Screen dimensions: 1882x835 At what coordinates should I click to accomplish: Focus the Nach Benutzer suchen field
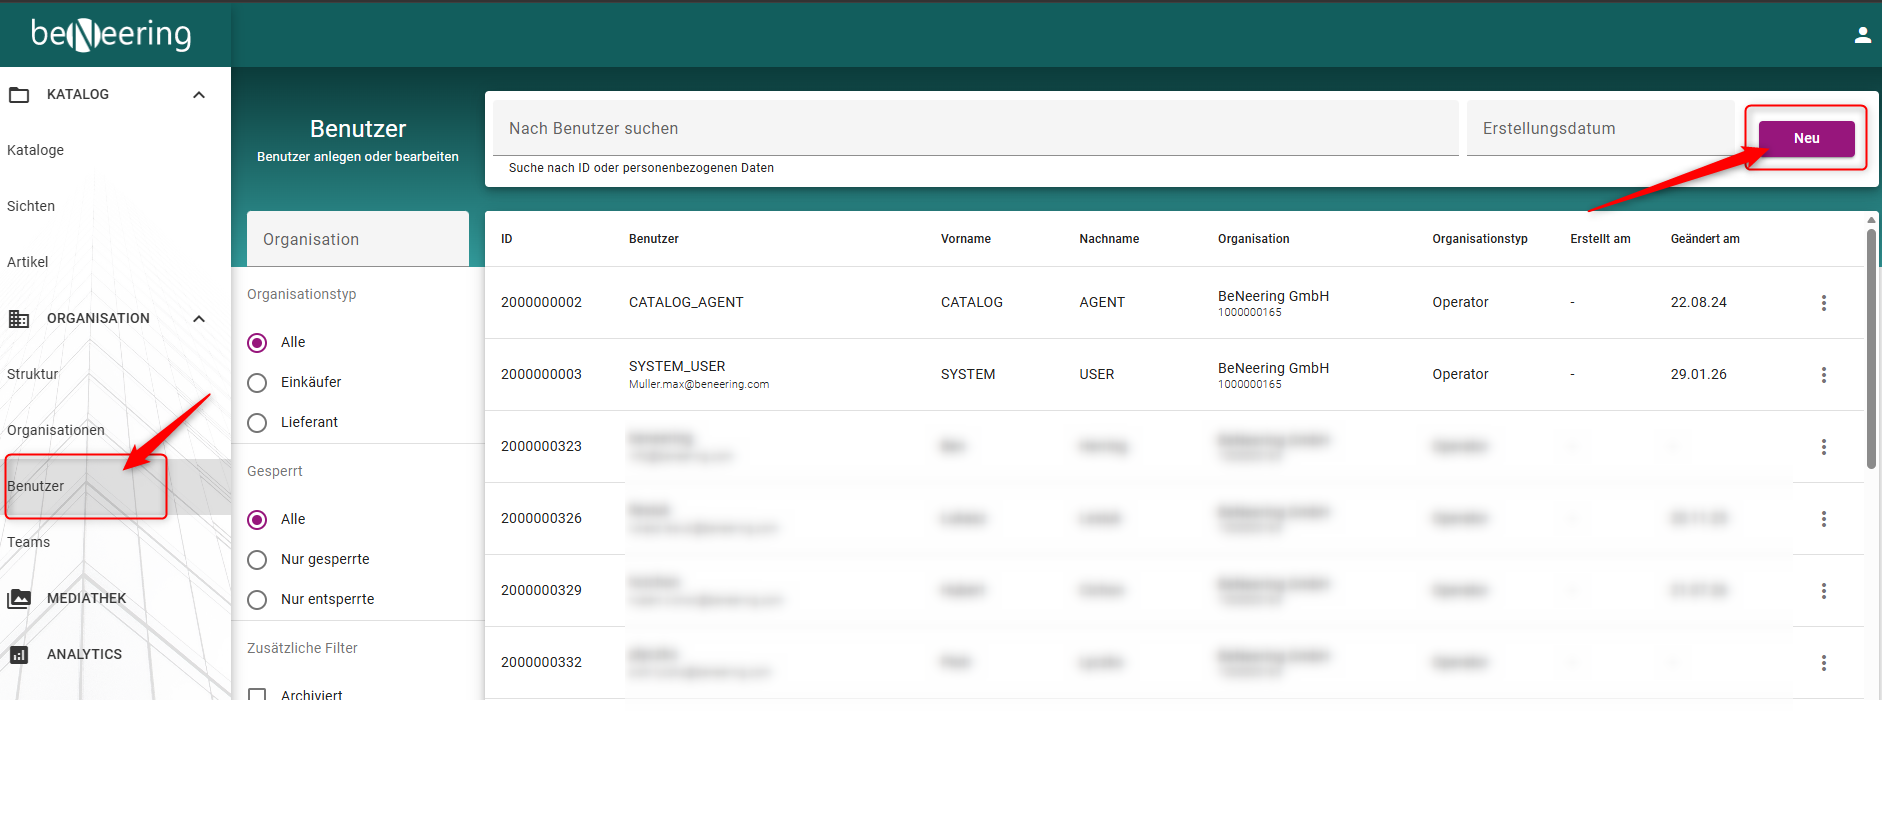tap(976, 128)
